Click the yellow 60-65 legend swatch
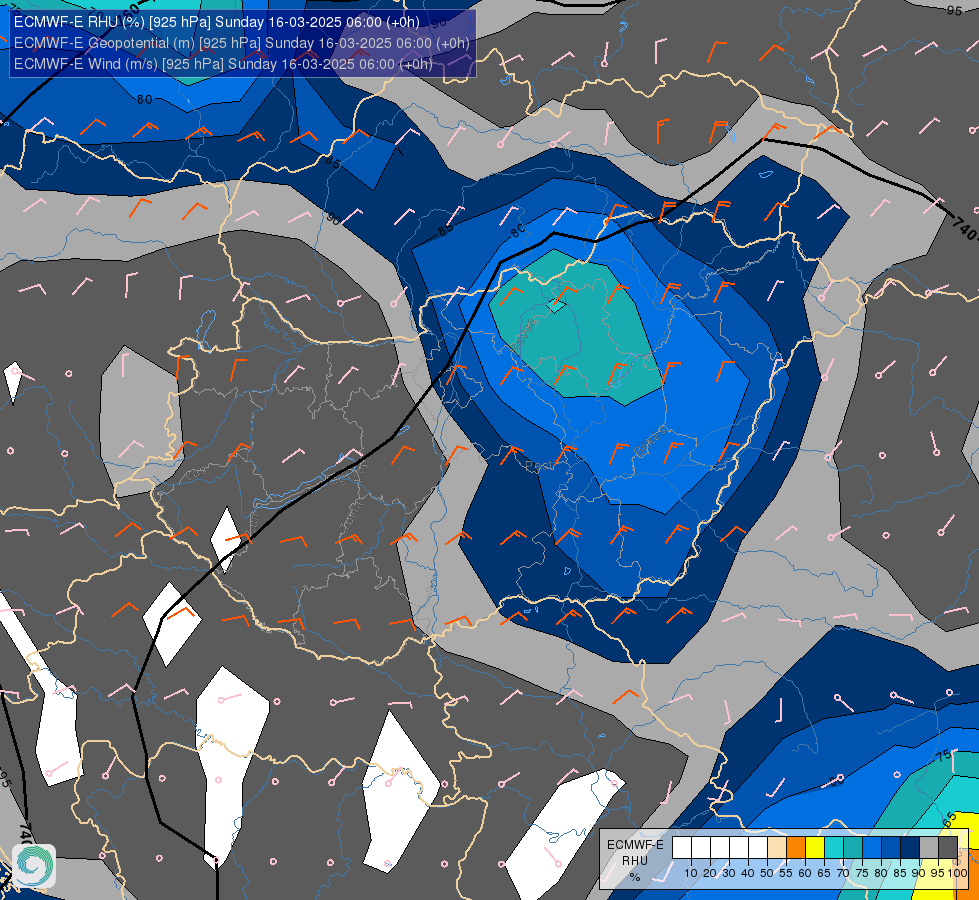The width and height of the screenshot is (979, 900). tap(815, 848)
